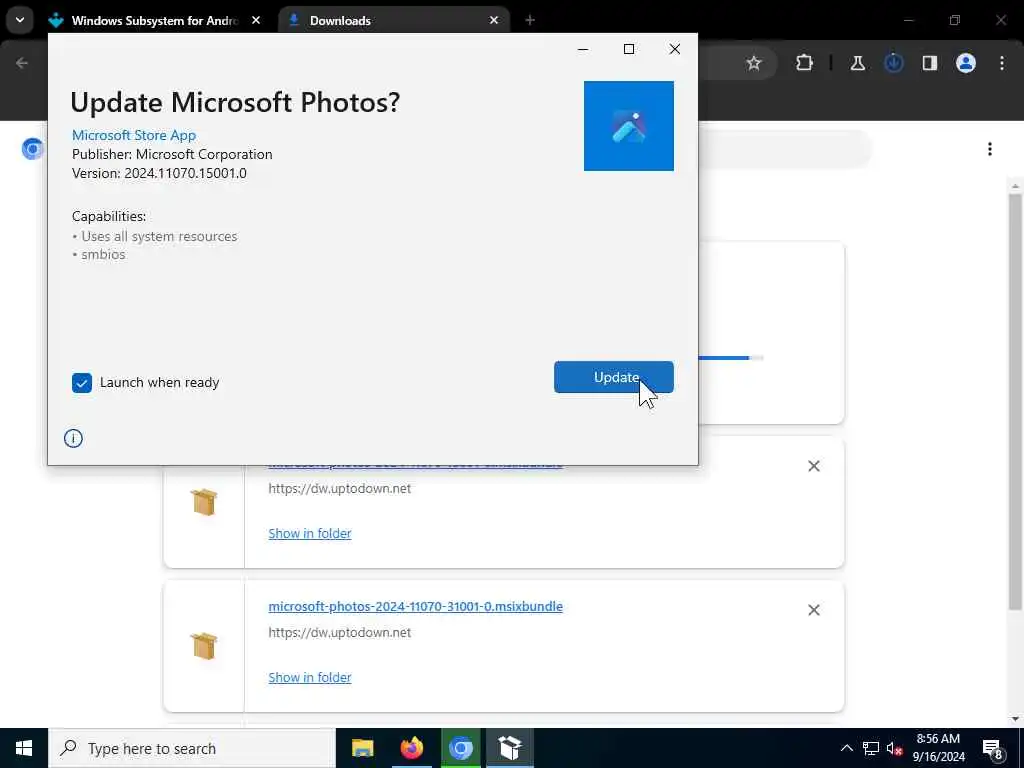Show in folder for the 31001-0 msixbundle
This screenshot has width=1024, height=768.
(310, 677)
